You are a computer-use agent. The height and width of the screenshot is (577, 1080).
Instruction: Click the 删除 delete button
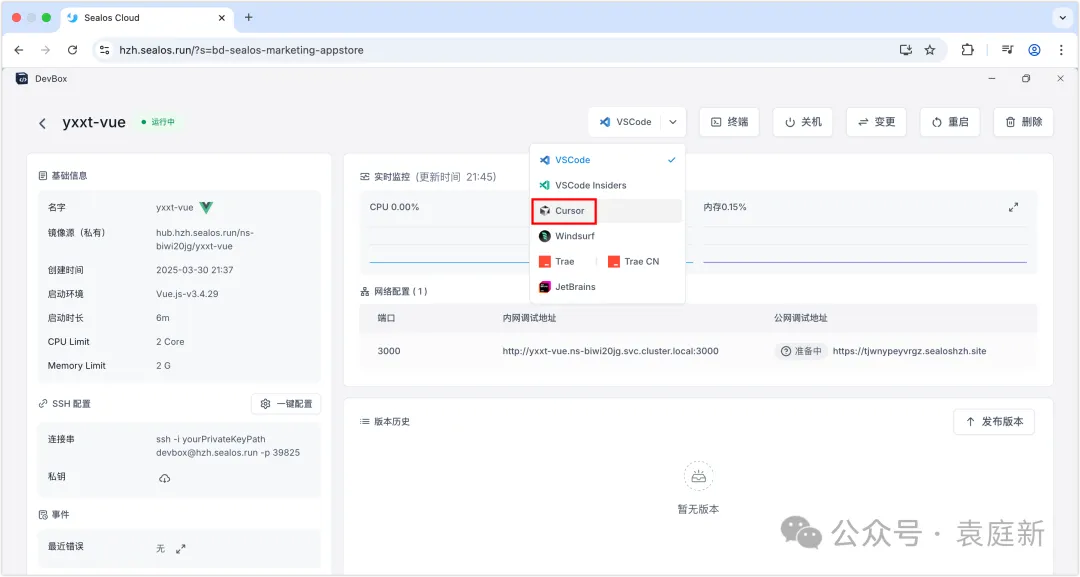pyautogui.click(x=1024, y=122)
